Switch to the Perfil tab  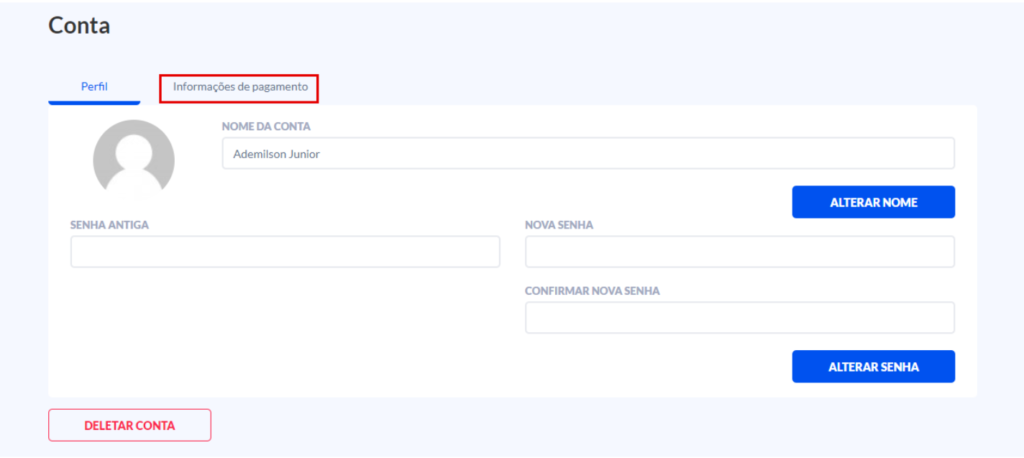[x=94, y=87]
